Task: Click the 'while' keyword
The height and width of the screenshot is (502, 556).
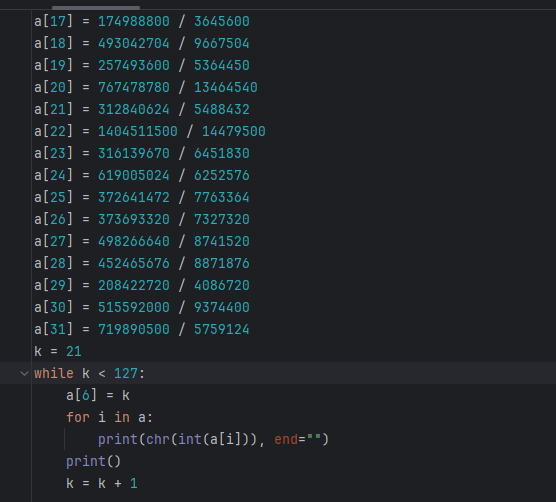Action: coord(54,373)
